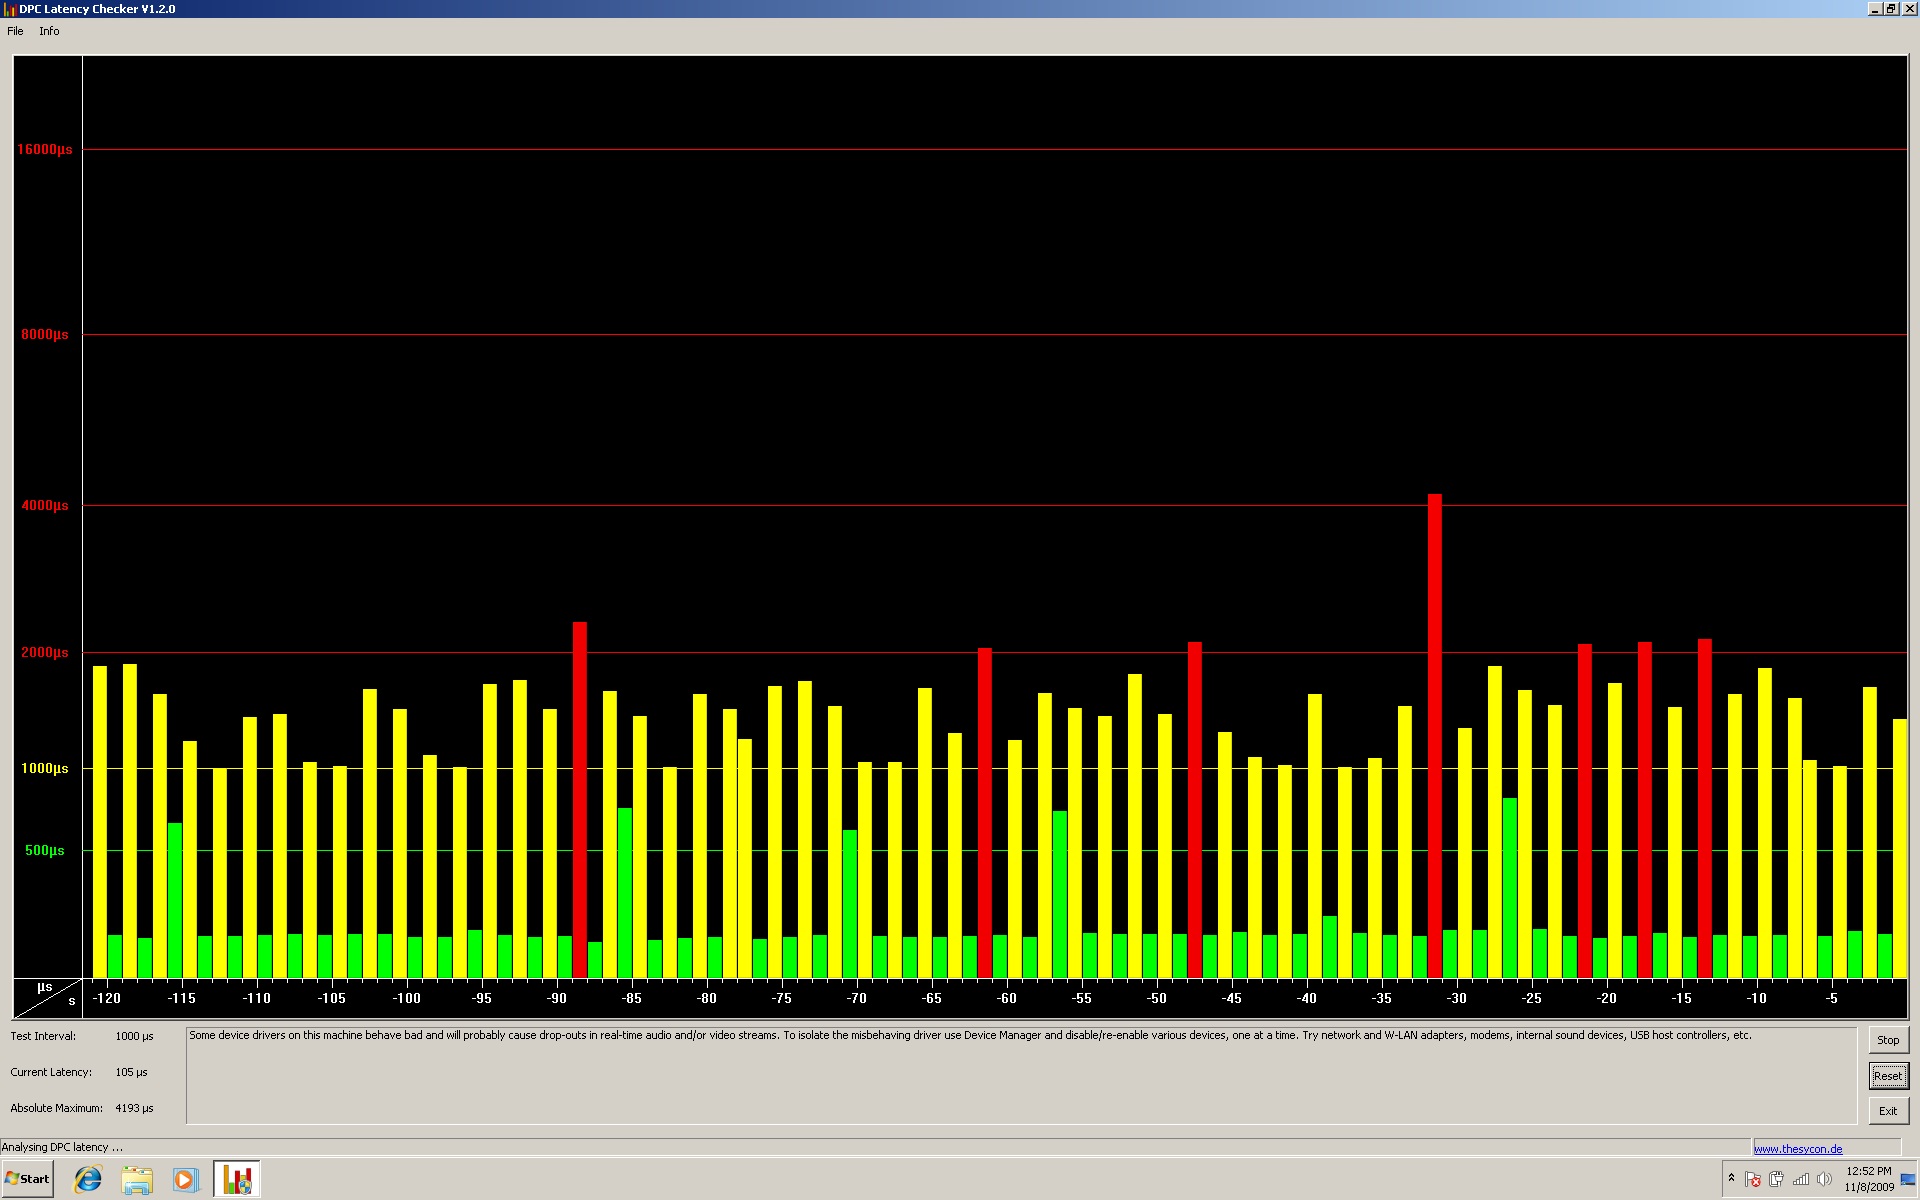1920x1200 pixels.
Task: Click the -5 time axis label
Action: (1831, 998)
